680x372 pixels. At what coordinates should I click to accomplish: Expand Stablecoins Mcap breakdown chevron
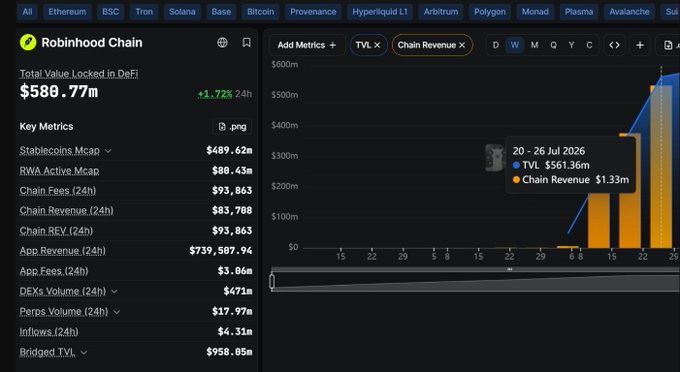tap(108, 151)
